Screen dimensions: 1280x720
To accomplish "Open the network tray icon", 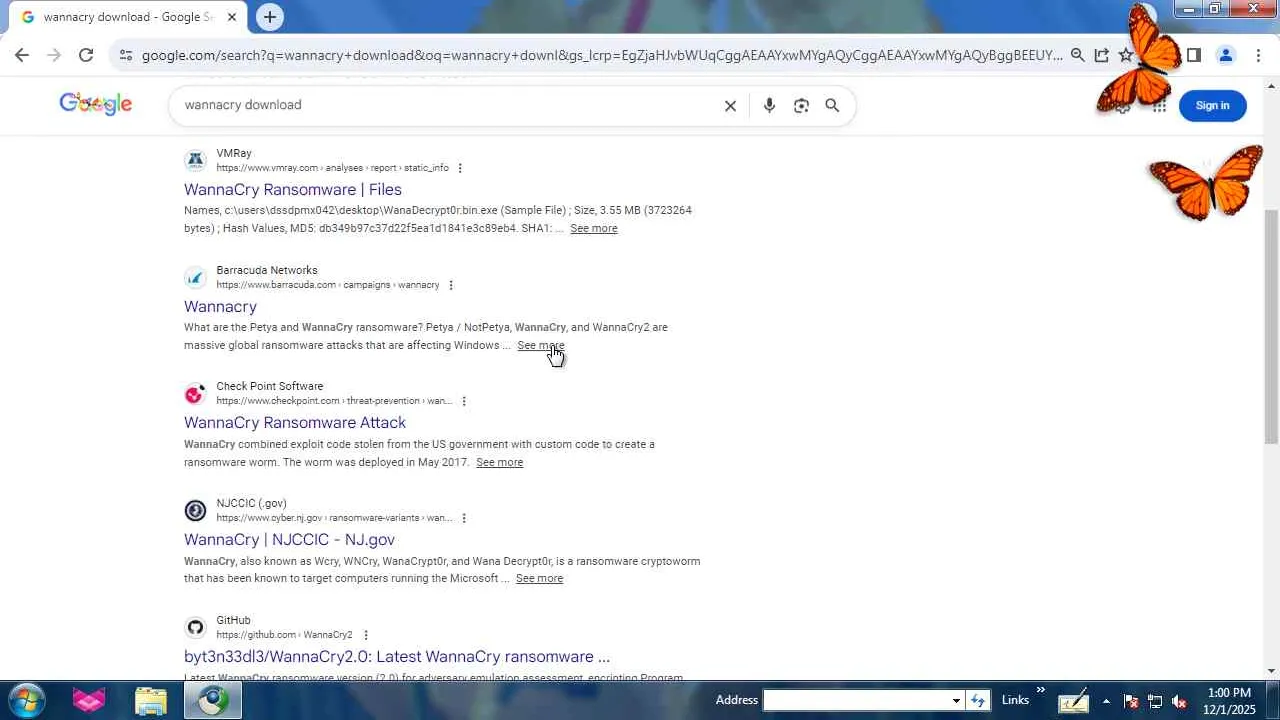I will point(1155,701).
